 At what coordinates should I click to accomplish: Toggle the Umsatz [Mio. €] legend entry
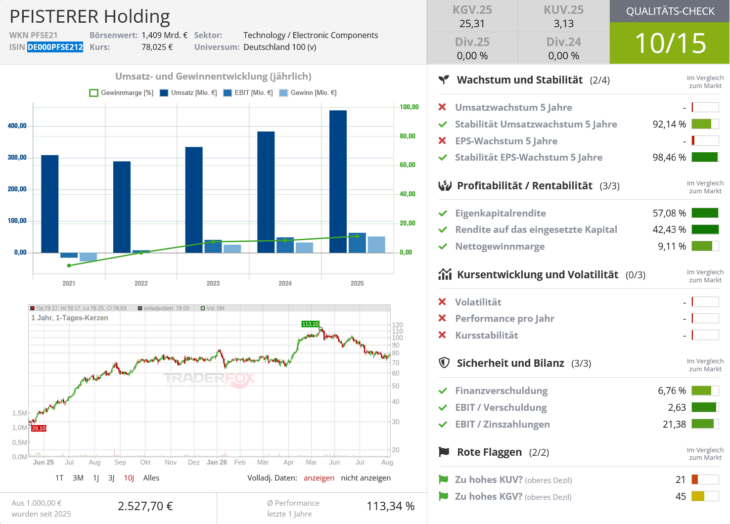[x=189, y=93]
